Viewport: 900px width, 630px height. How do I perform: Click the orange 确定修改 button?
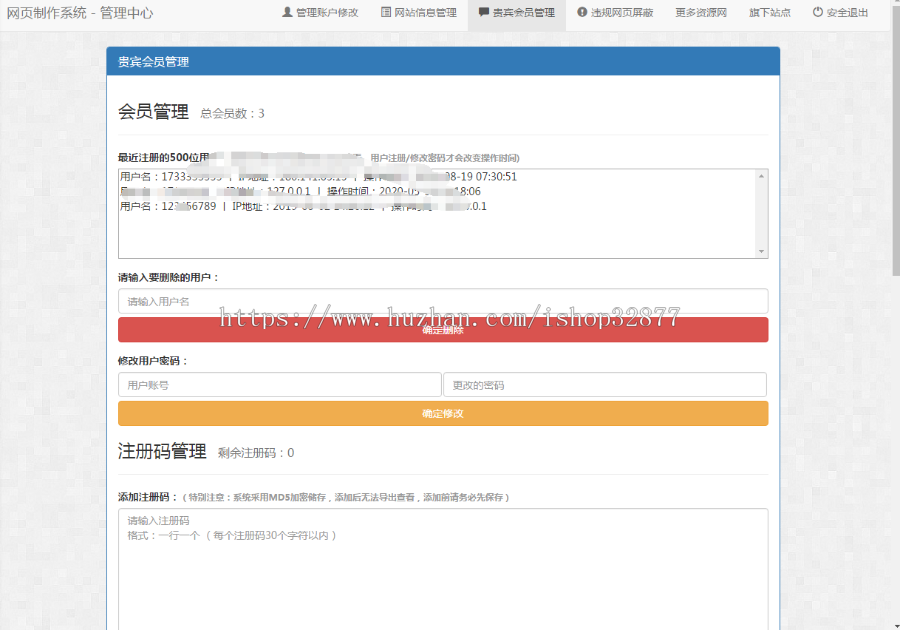(x=443, y=414)
